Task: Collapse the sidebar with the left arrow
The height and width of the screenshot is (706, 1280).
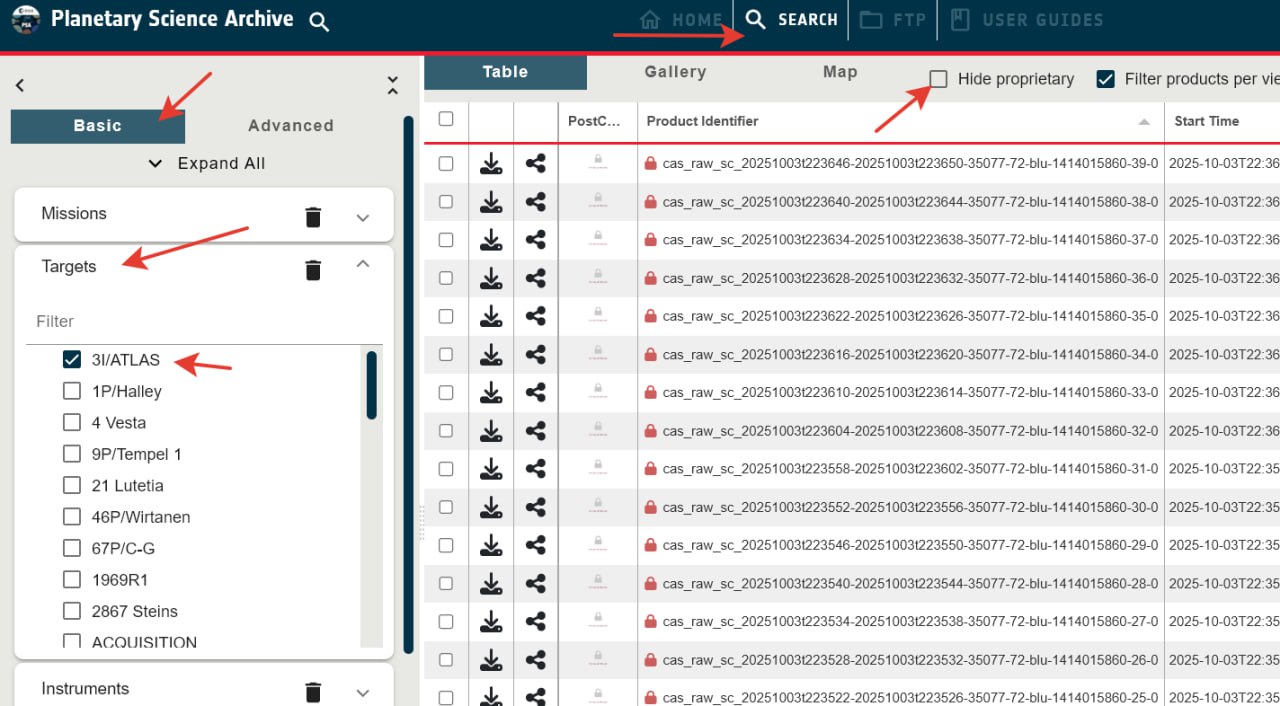Action: click(20, 86)
